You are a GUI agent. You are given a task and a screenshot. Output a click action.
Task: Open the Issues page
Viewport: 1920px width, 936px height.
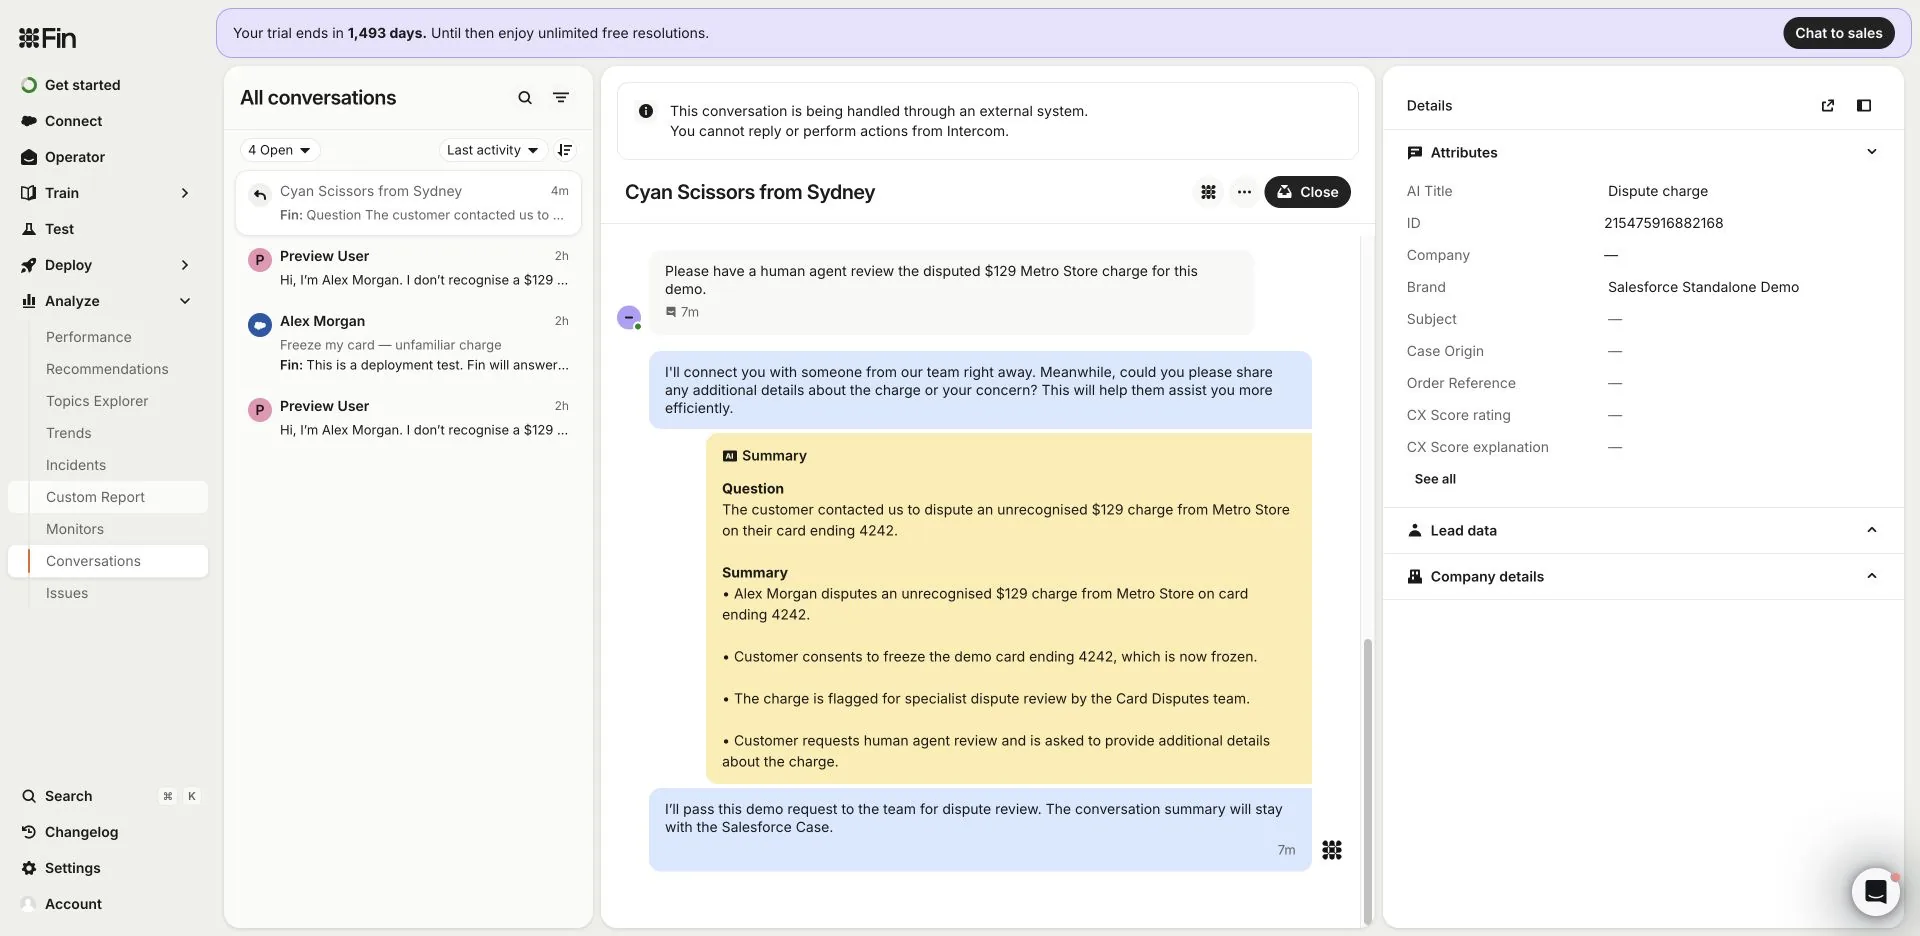(67, 593)
